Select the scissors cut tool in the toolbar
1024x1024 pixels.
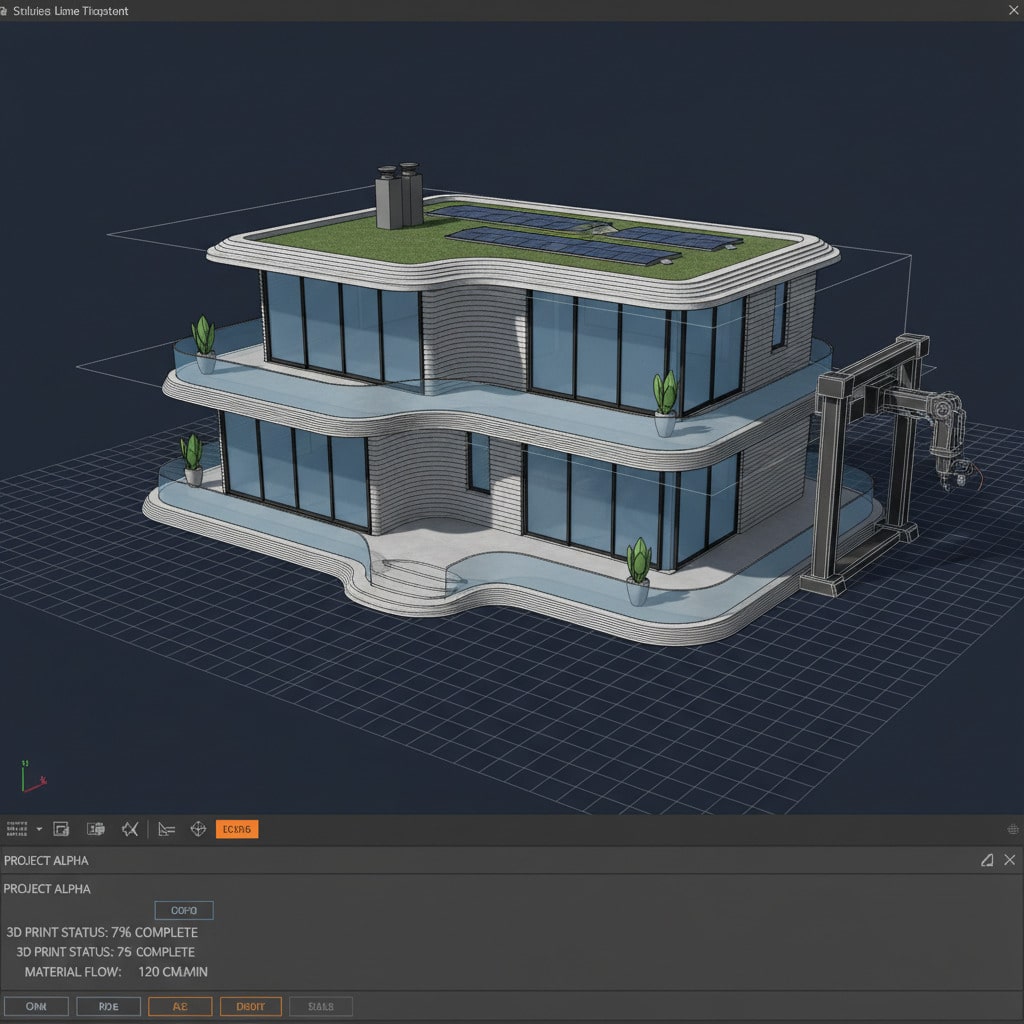click(130, 829)
